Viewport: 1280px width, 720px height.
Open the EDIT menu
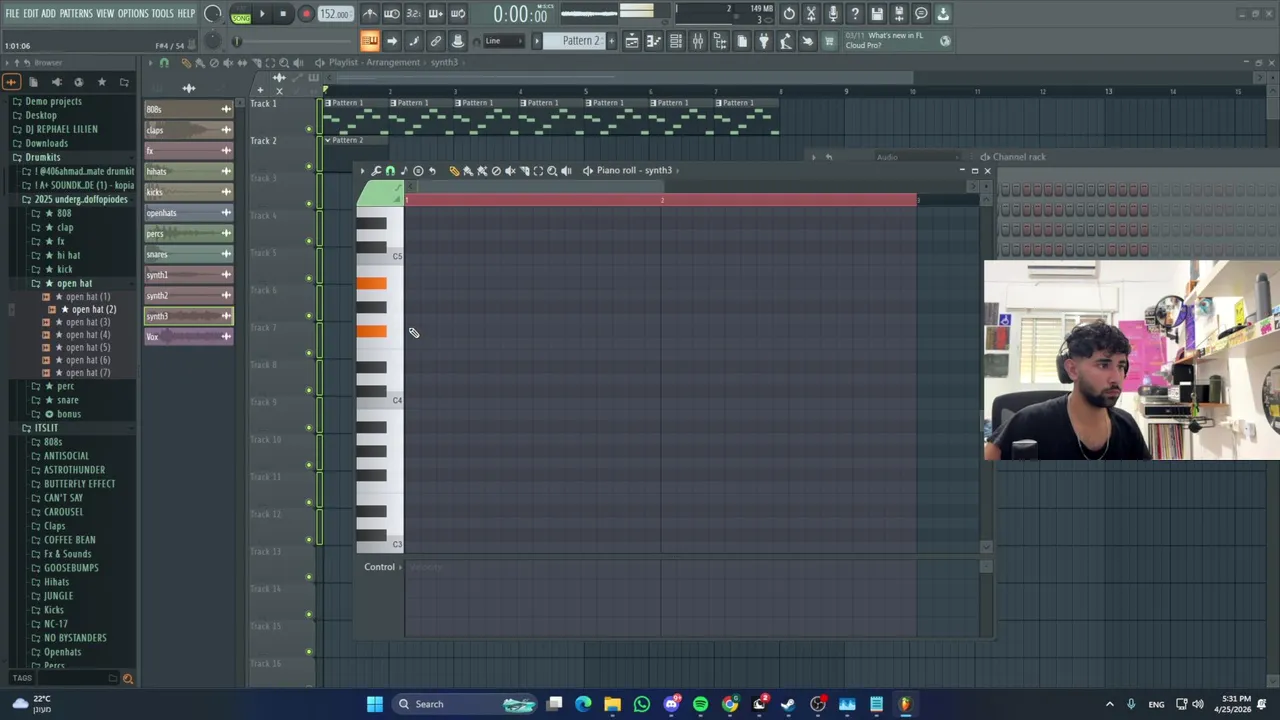(30, 13)
